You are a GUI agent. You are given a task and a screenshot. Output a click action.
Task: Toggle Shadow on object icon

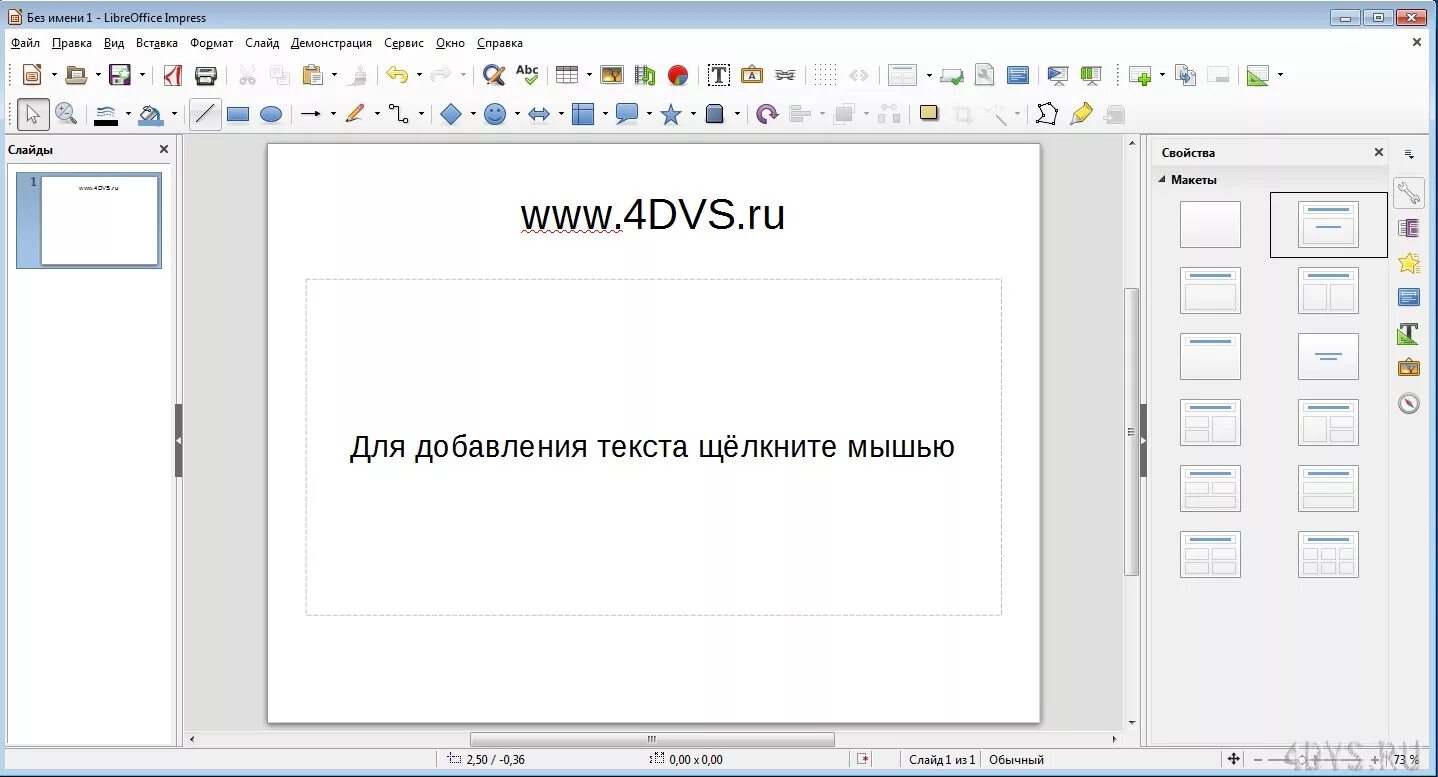(x=929, y=113)
